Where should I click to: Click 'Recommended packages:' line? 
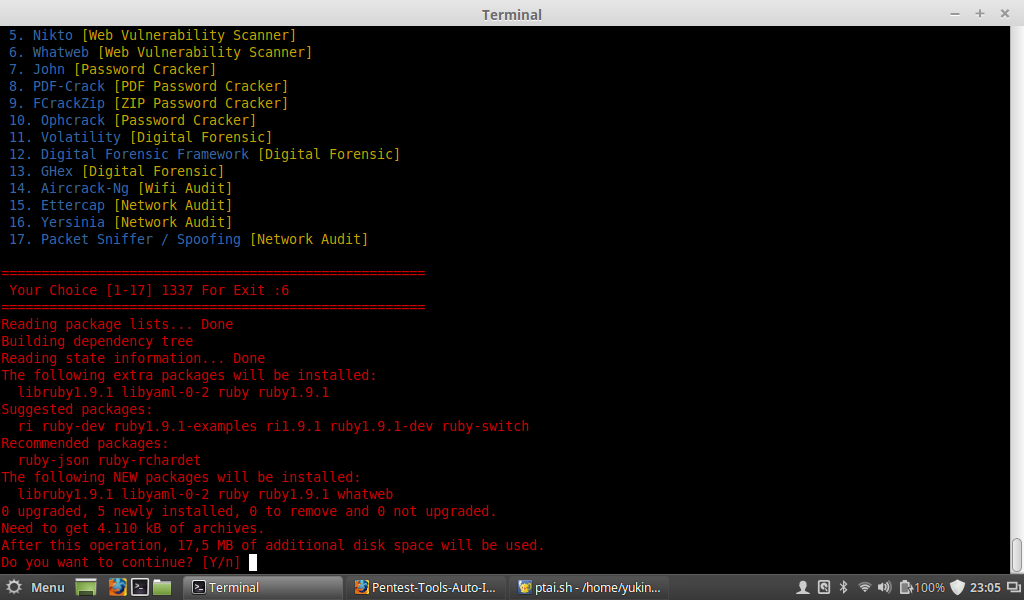pyautogui.click(x=85, y=443)
